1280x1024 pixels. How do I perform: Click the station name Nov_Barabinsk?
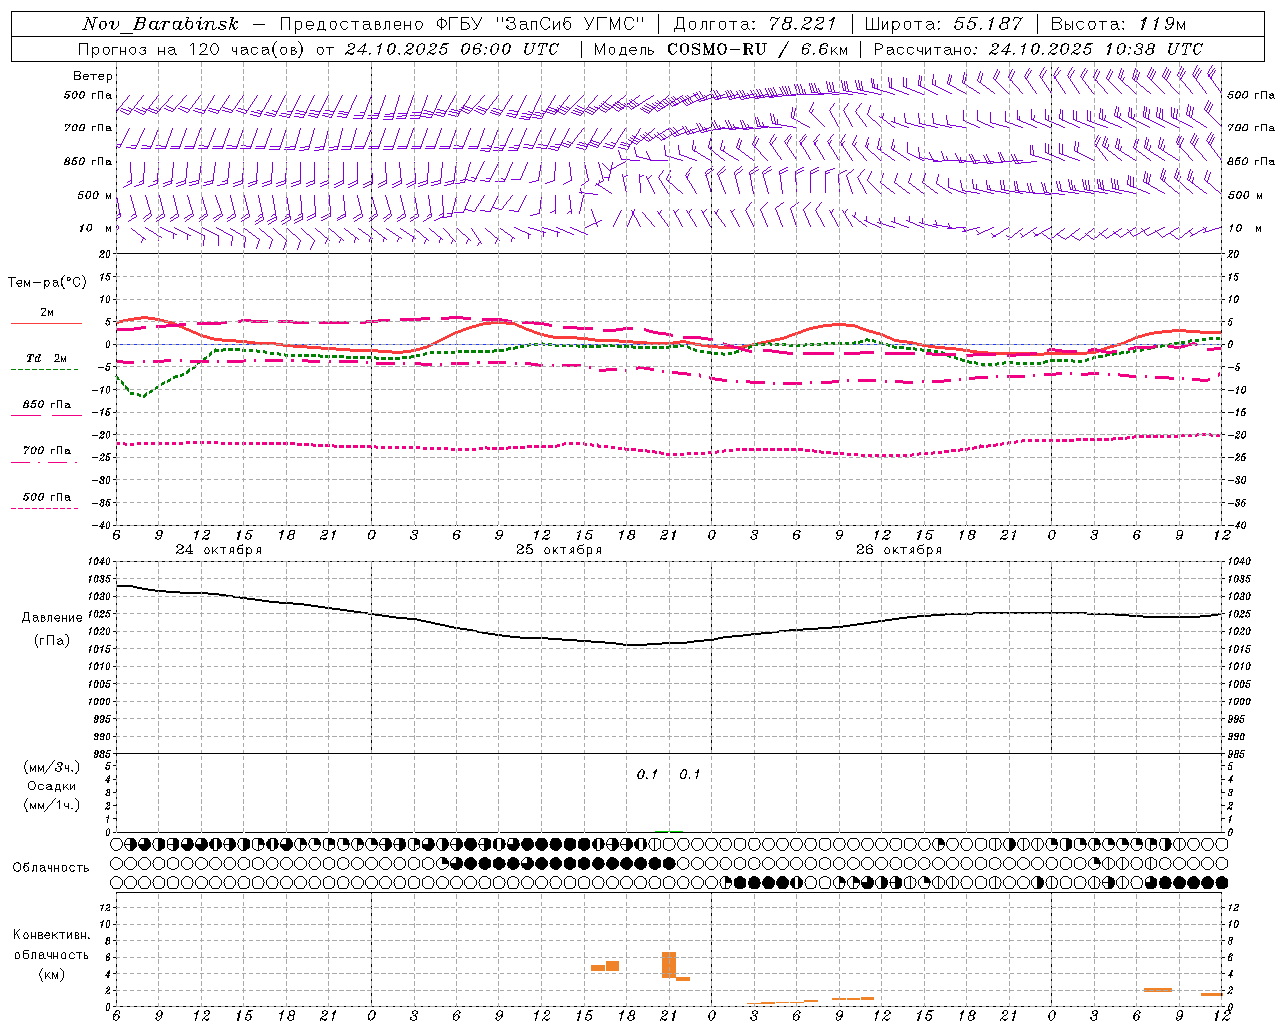tap(161, 24)
